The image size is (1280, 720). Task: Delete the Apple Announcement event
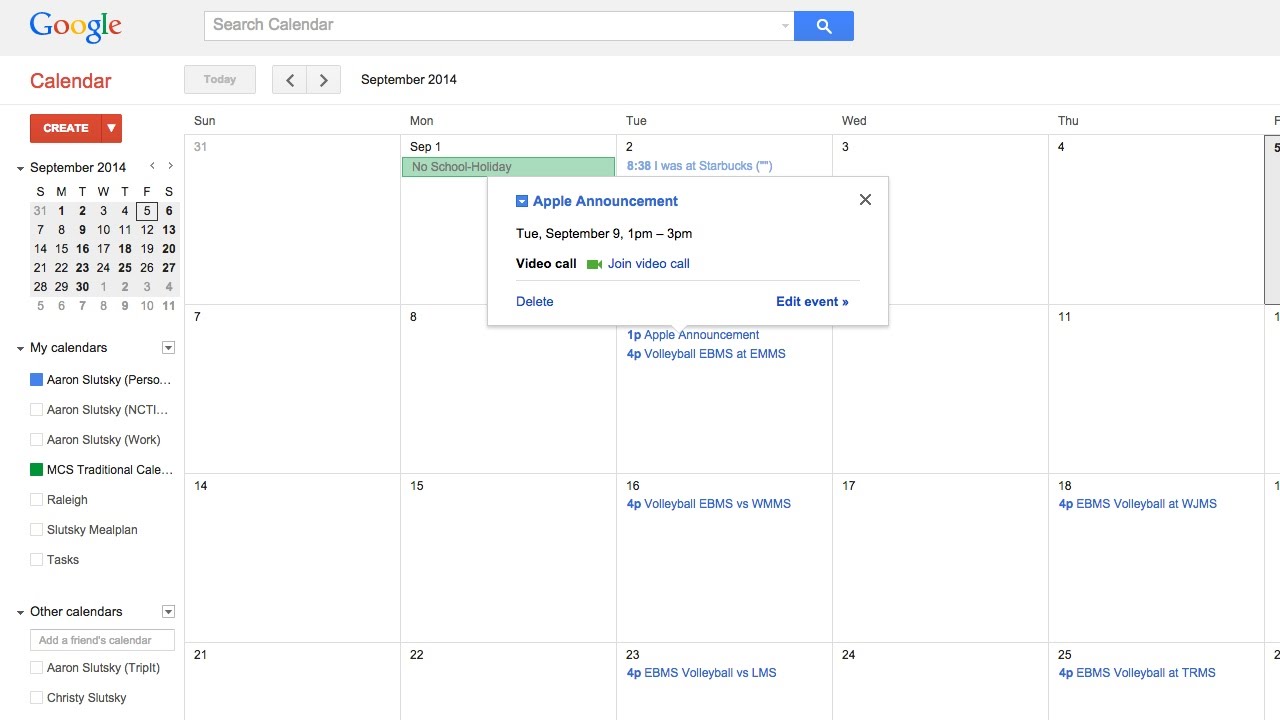(534, 302)
